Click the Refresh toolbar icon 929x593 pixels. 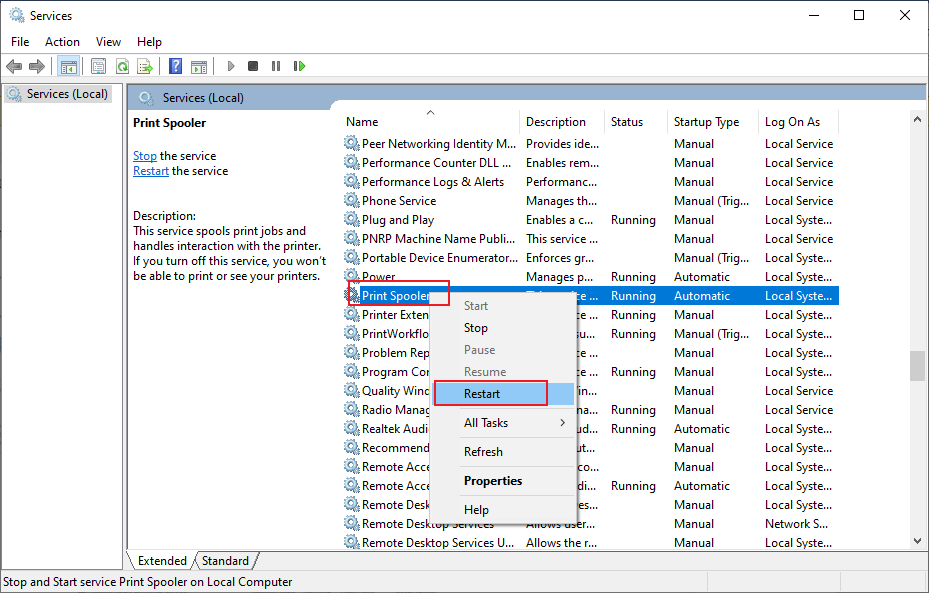pyautogui.click(x=122, y=66)
